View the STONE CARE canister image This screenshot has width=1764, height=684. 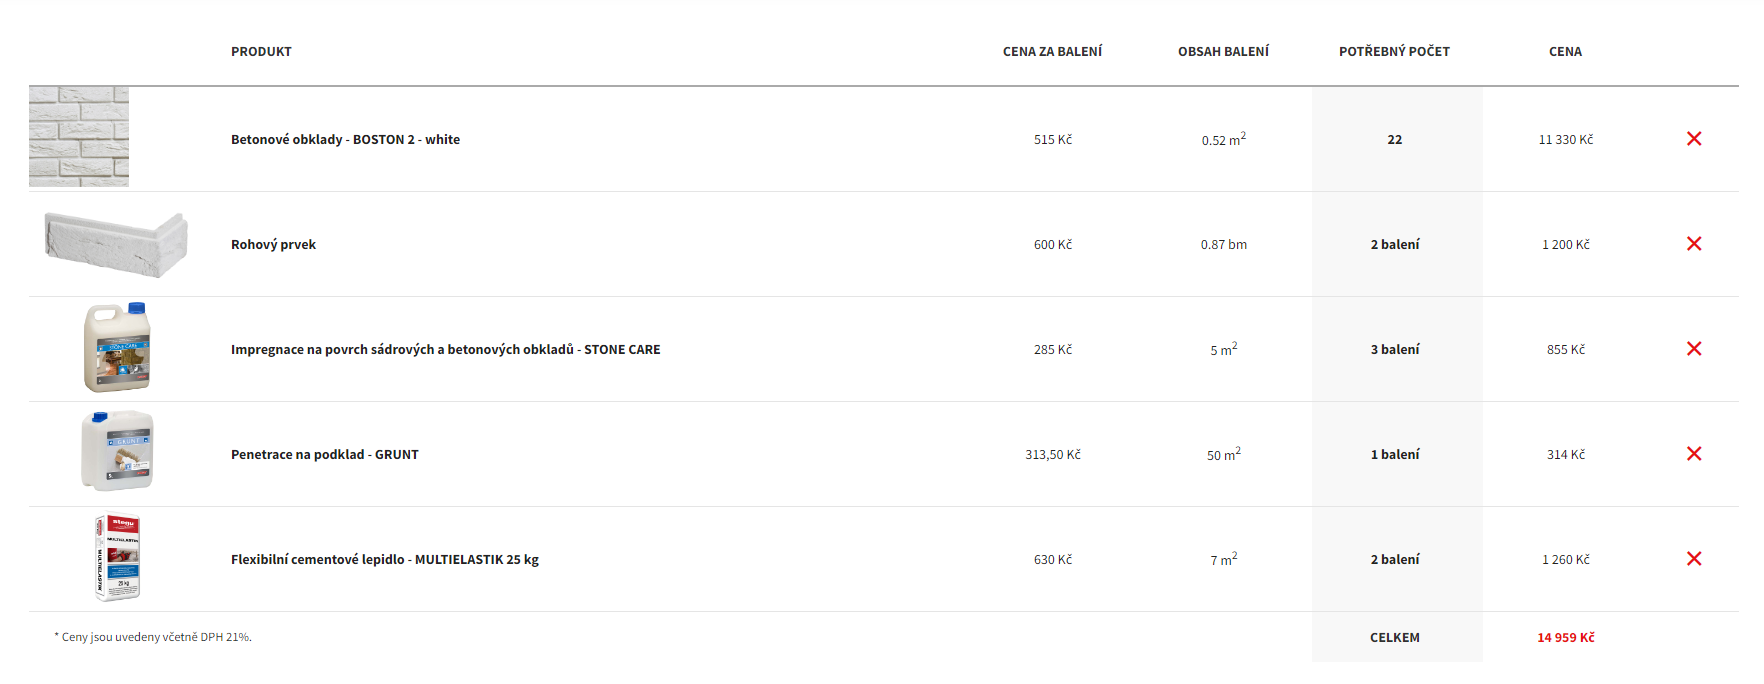coord(117,347)
